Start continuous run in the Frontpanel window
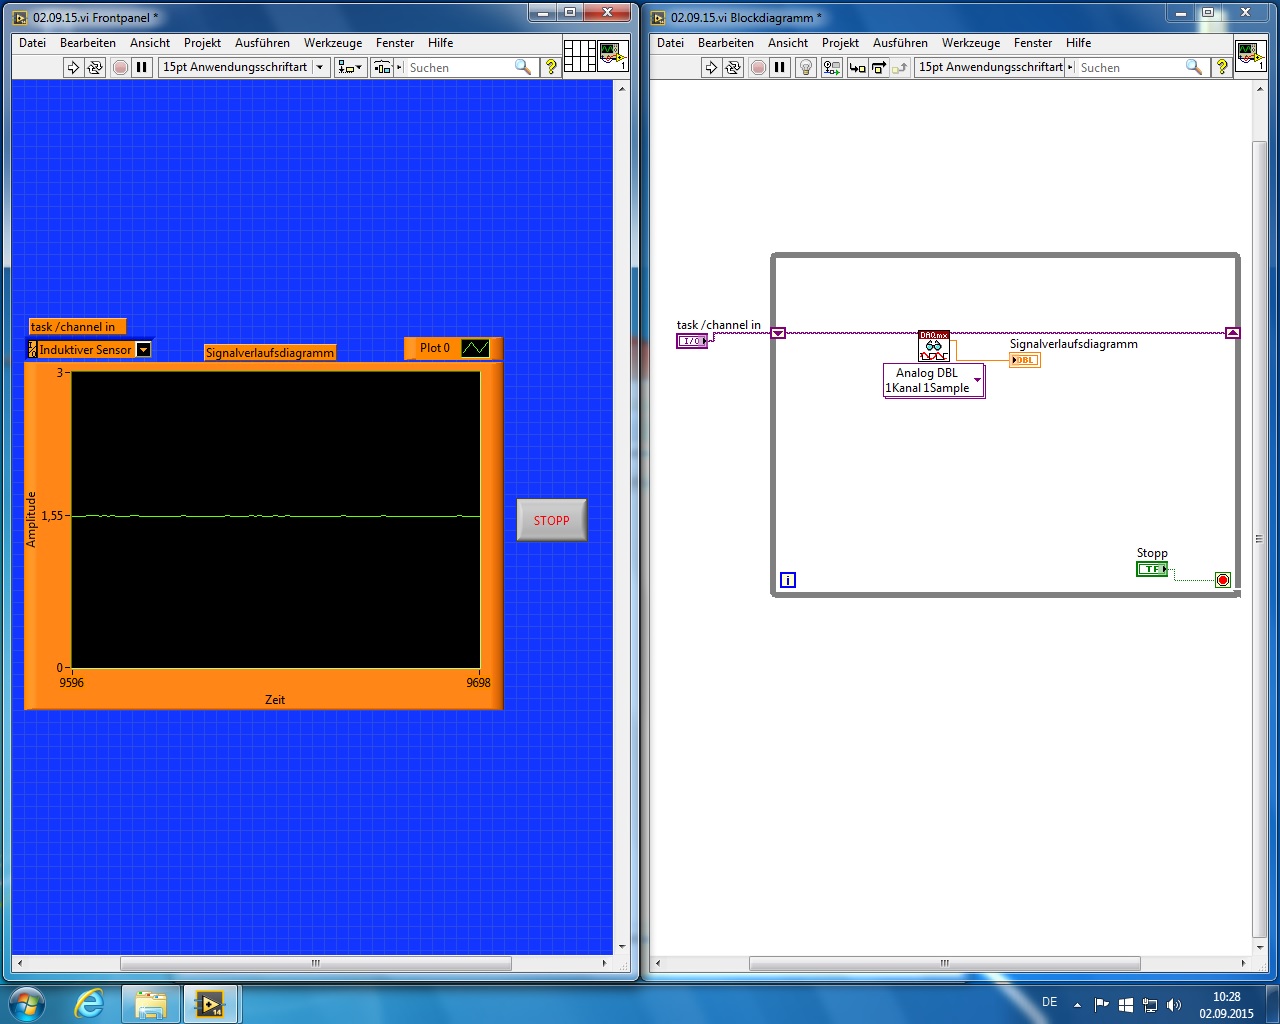1280x1024 pixels. pyautogui.click(x=95, y=67)
